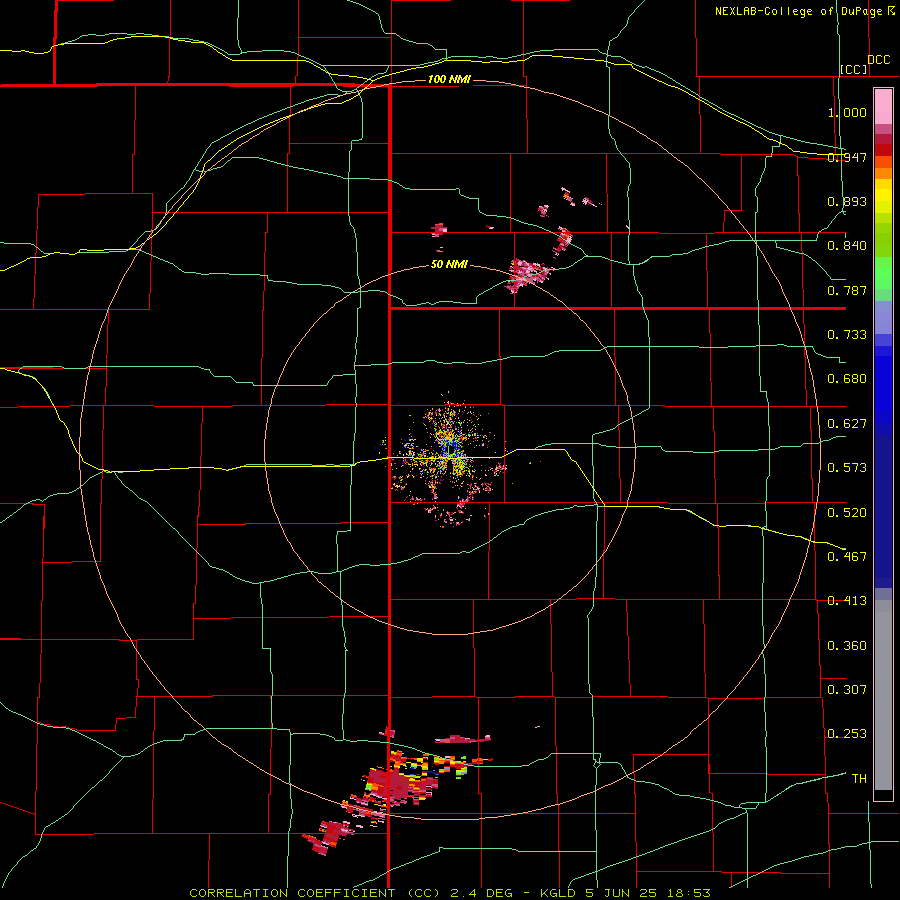Click the 1.000 scale value
Viewport: 900px width, 900px height.
click(847, 112)
